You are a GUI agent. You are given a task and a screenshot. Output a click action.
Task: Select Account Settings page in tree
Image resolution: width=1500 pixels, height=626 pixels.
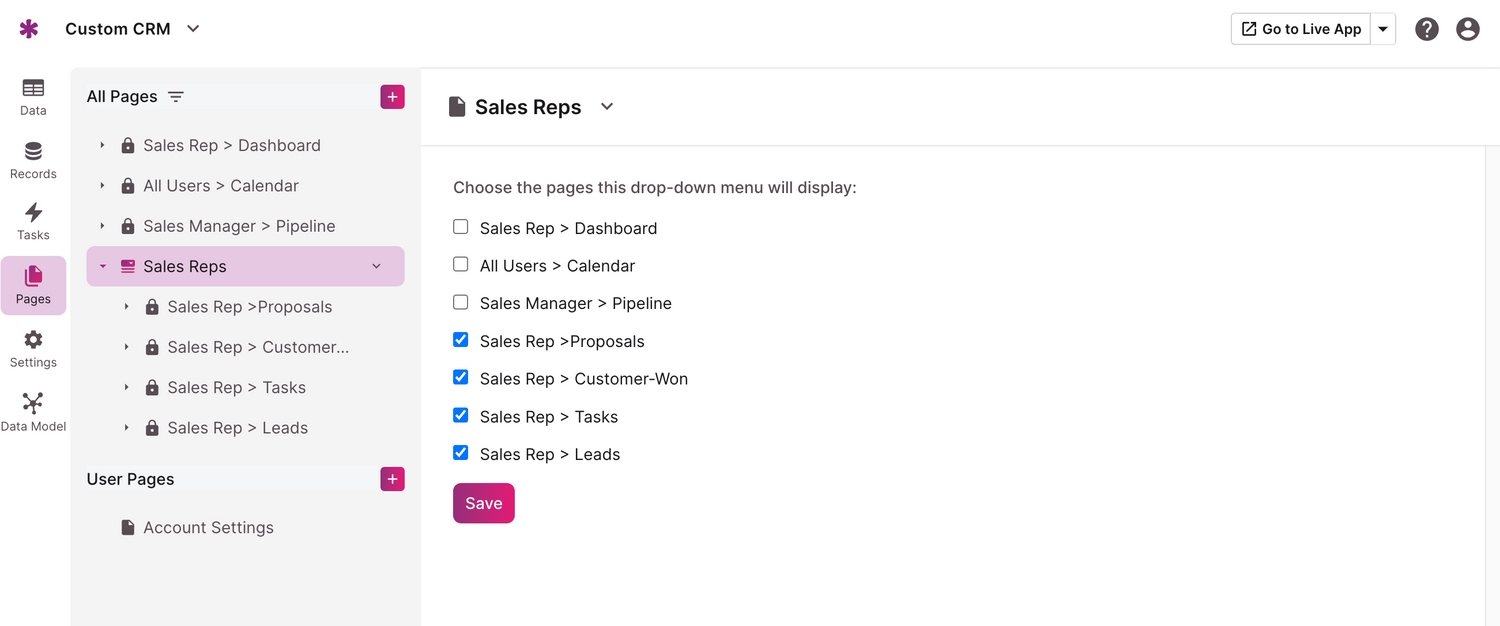[208, 527]
